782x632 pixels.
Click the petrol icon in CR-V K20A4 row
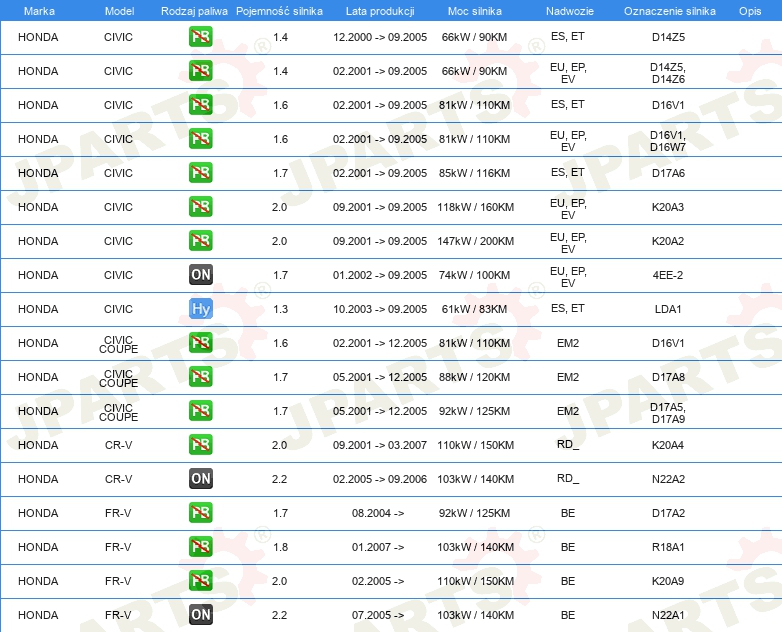pyautogui.click(x=200, y=444)
